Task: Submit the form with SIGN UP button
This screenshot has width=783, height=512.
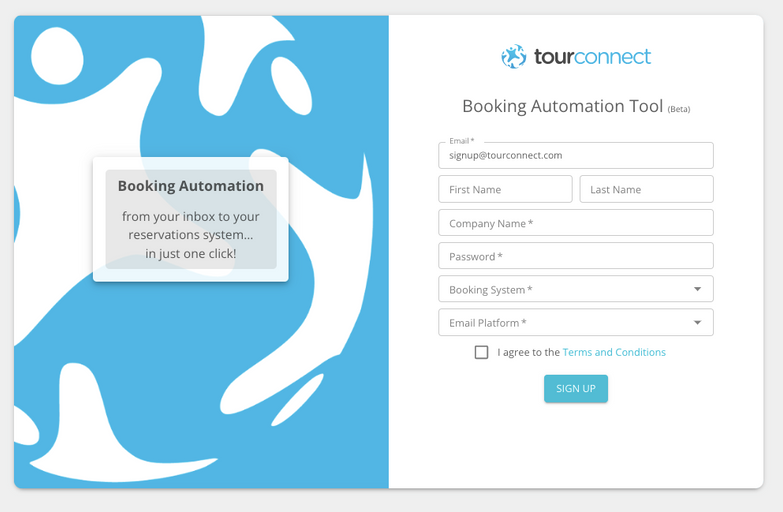Action: (576, 389)
